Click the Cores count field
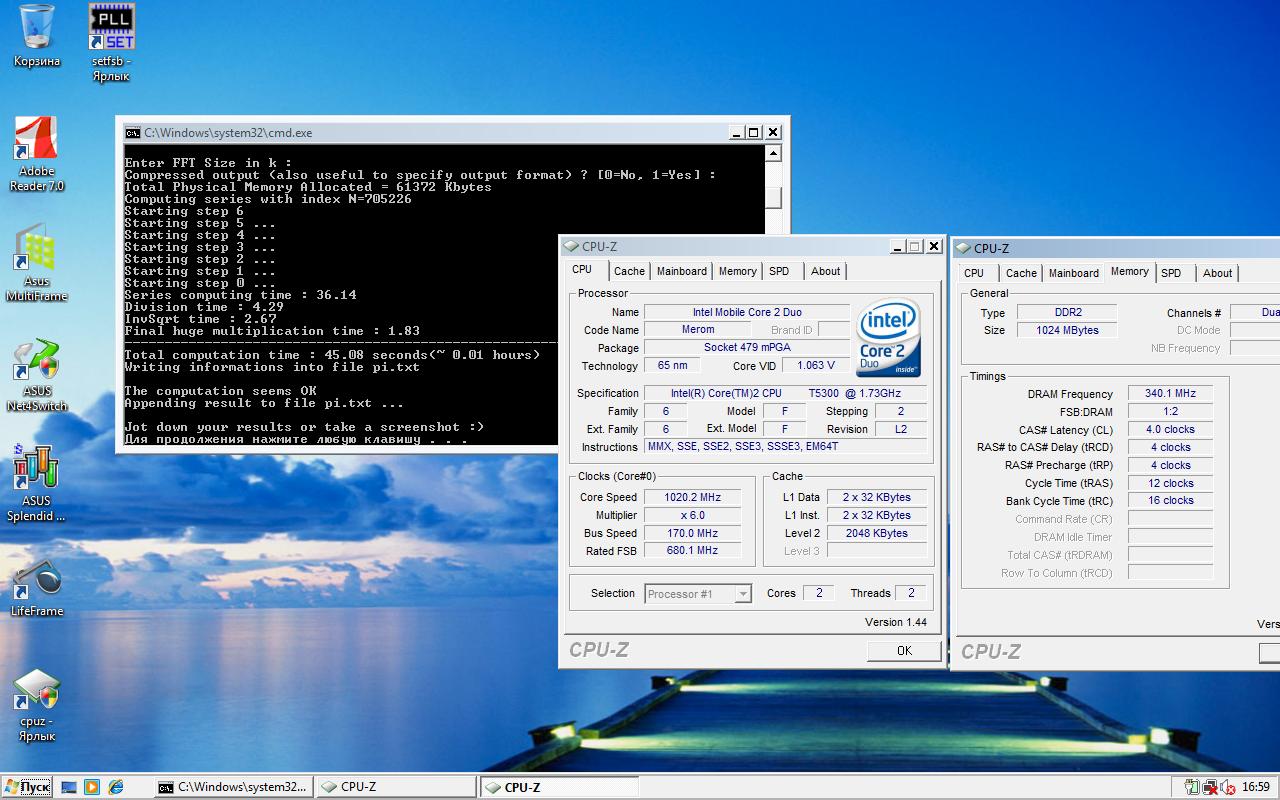Image resolution: width=1280 pixels, height=800 pixels. click(818, 593)
